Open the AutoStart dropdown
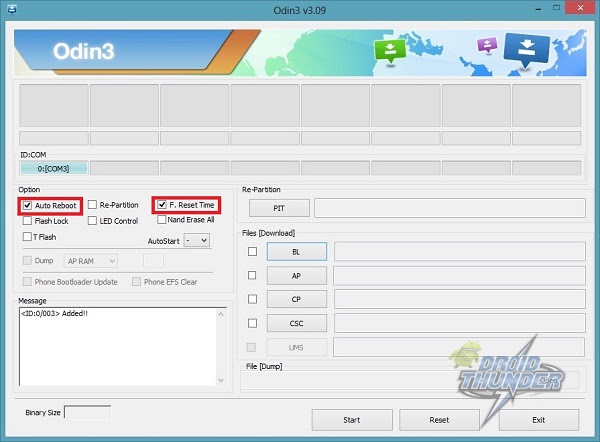600x442 pixels. coord(197,241)
